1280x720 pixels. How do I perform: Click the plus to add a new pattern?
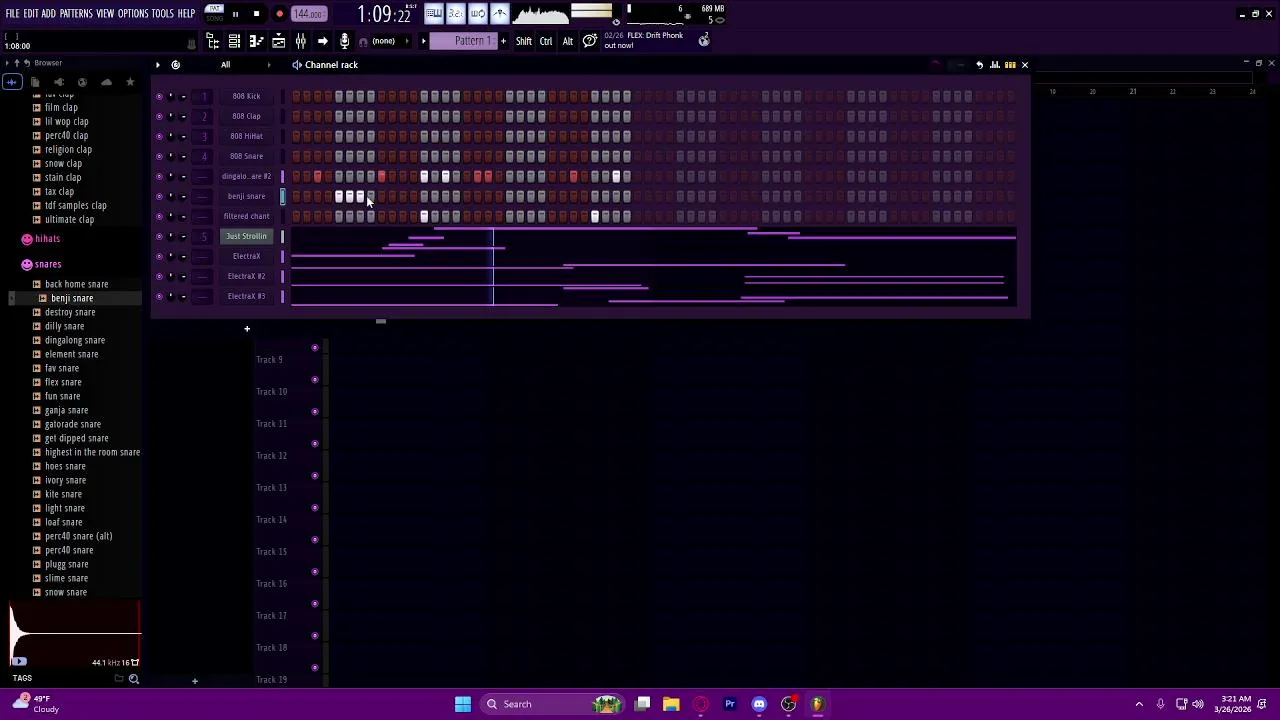pos(503,41)
